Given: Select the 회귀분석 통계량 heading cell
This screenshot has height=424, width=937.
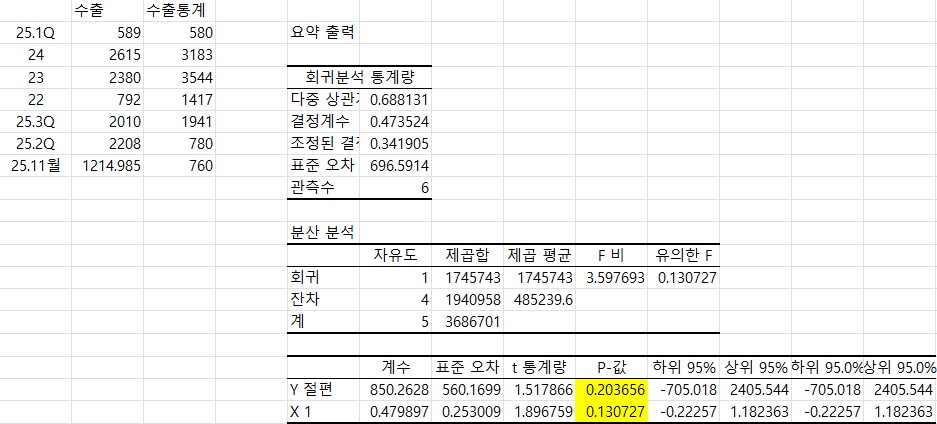Looking at the screenshot, I should point(358,77).
